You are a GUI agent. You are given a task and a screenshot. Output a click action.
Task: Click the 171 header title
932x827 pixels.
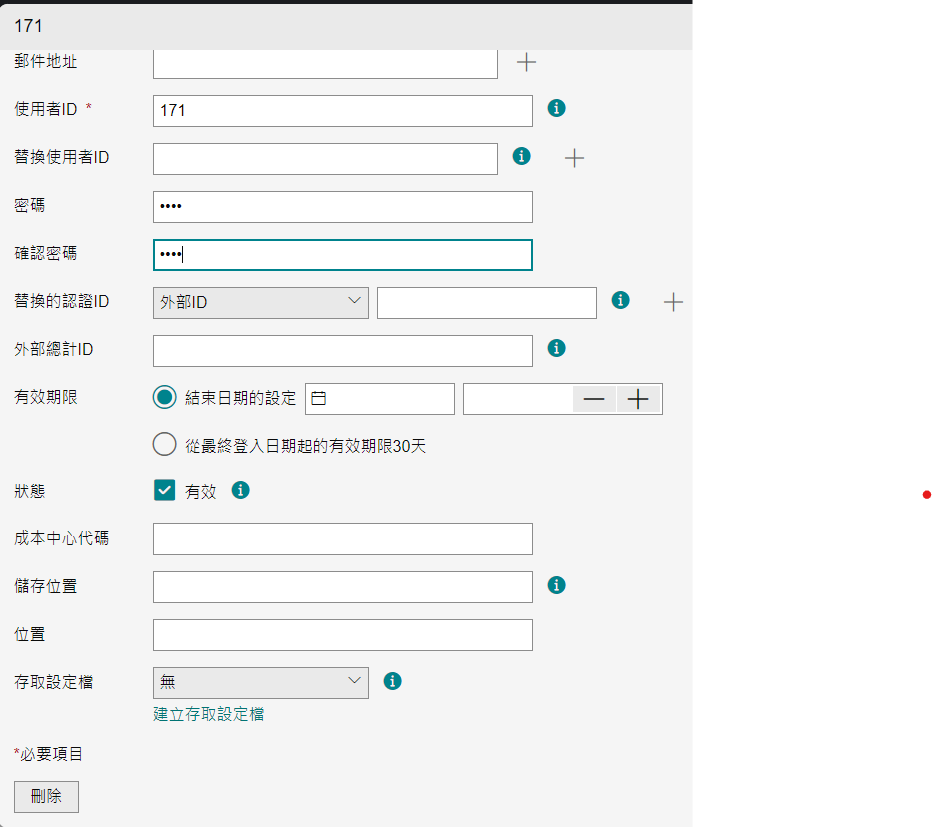click(28, 26)
